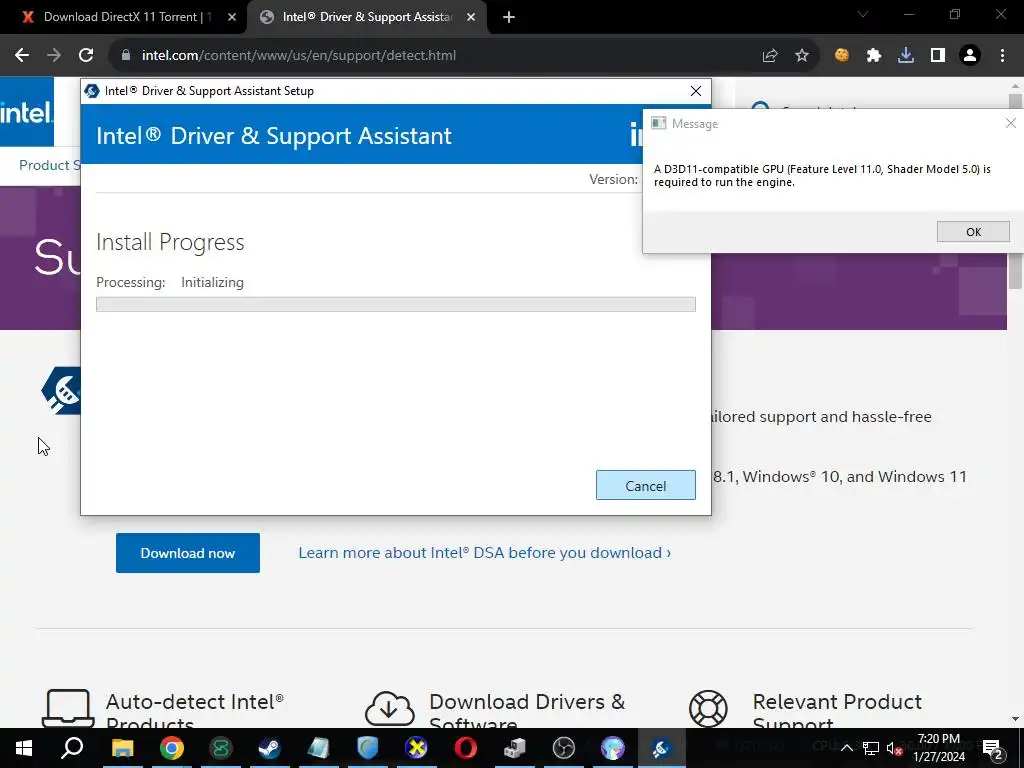
Task: Click the Intel logo on webpage
Action: point(27,112)
